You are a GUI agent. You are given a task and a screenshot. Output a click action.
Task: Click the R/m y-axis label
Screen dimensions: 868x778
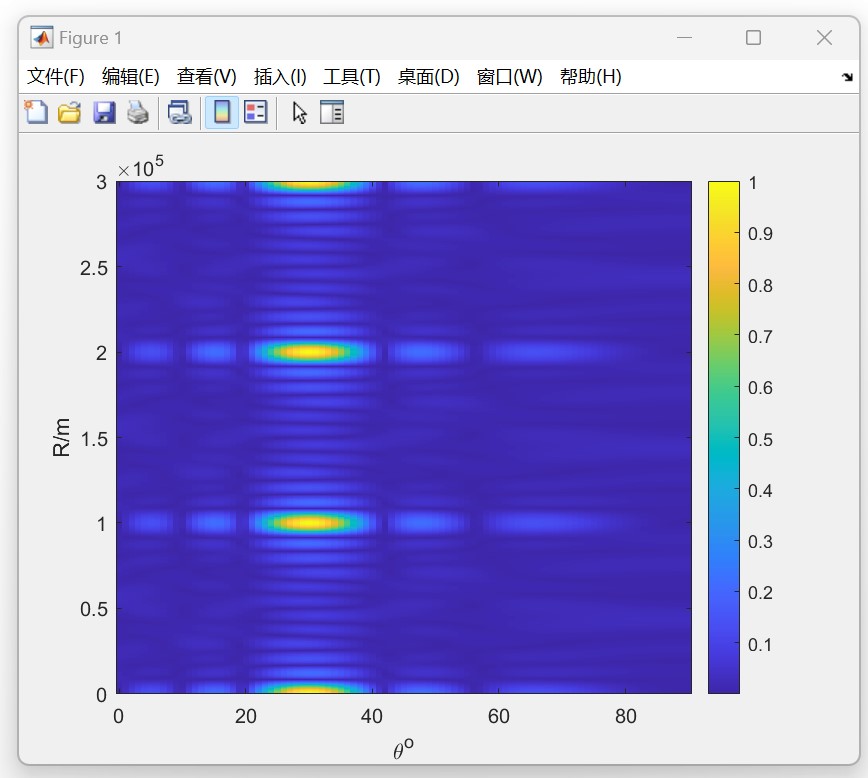61,437
